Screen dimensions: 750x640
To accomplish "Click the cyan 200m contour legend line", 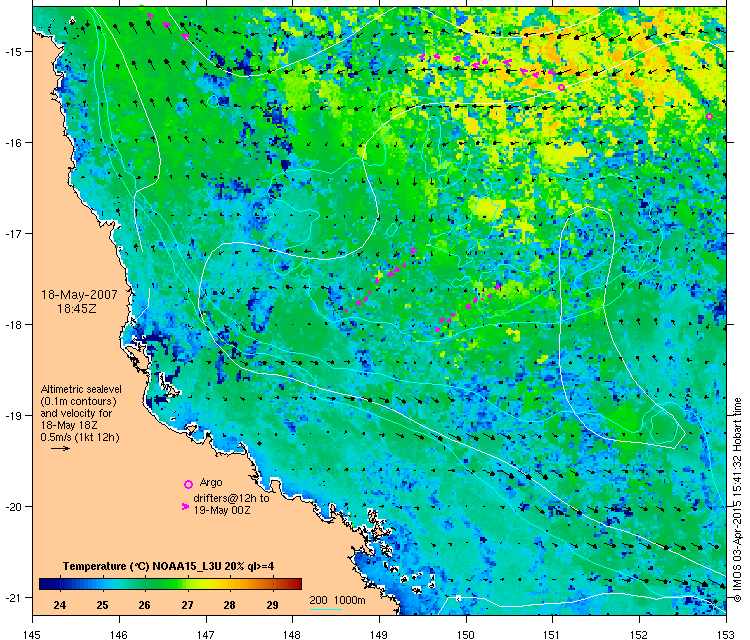I will coord(326,609).
